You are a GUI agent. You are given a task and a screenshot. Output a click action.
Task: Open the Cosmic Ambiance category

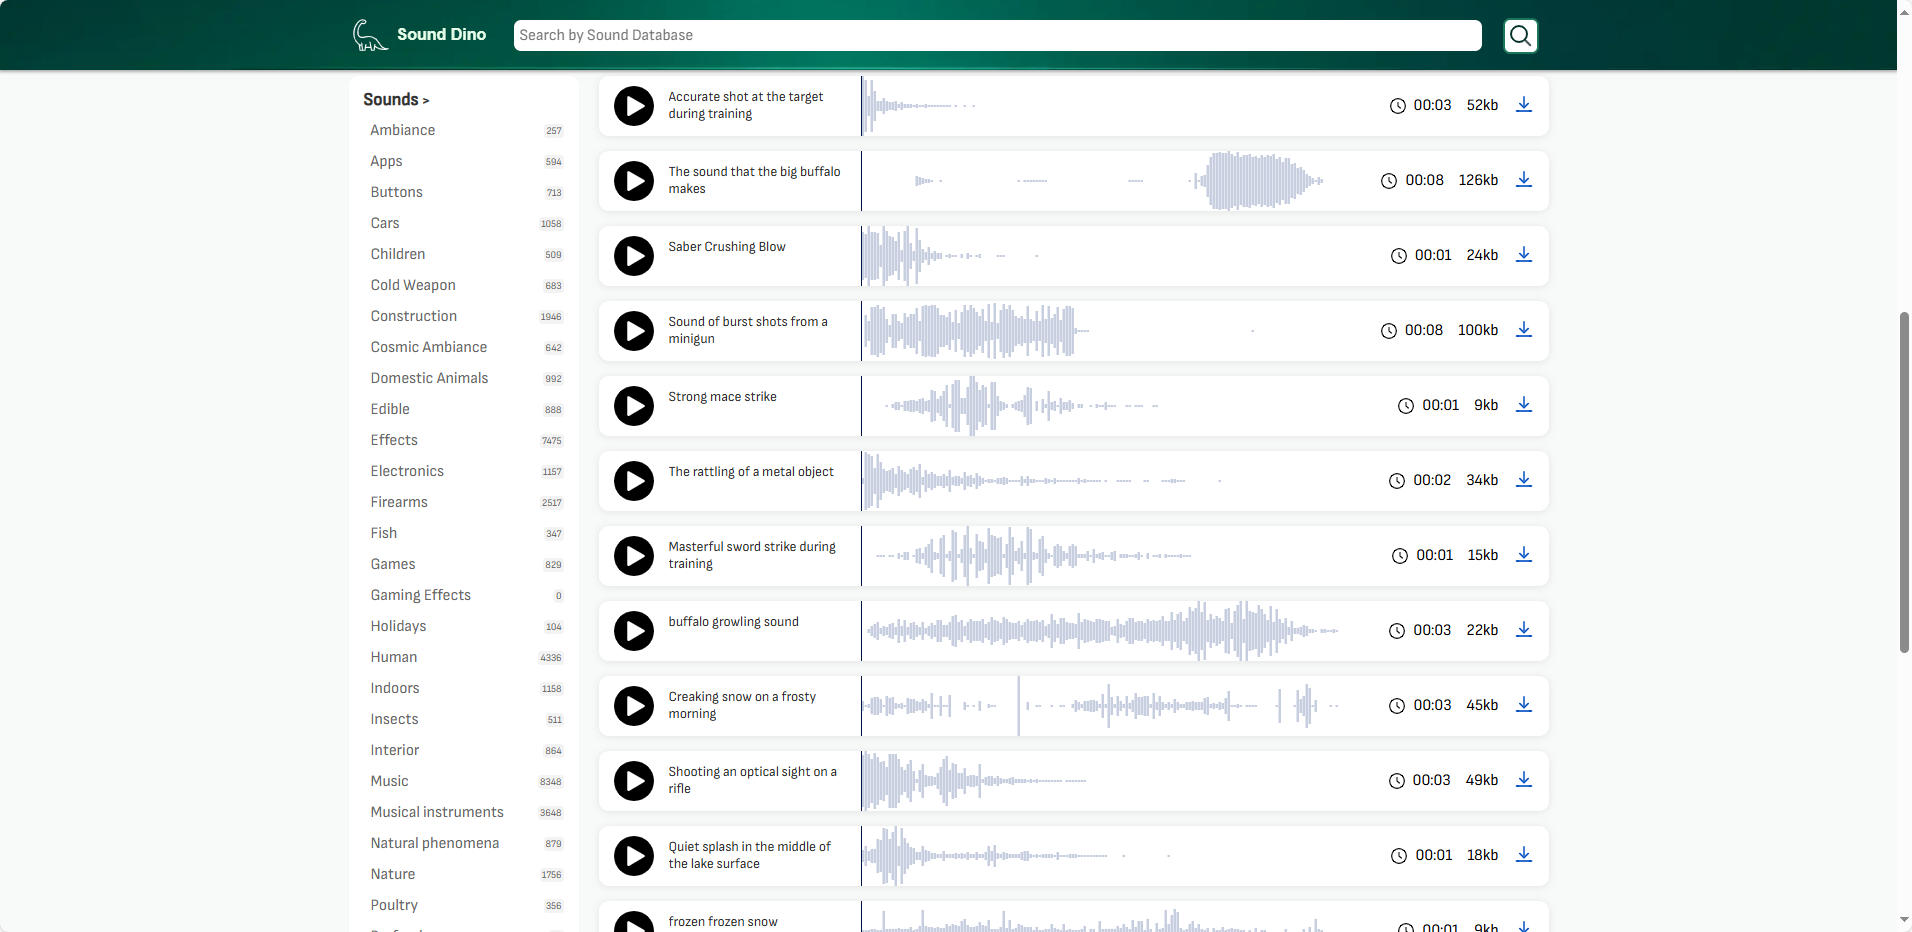[428, 347]
